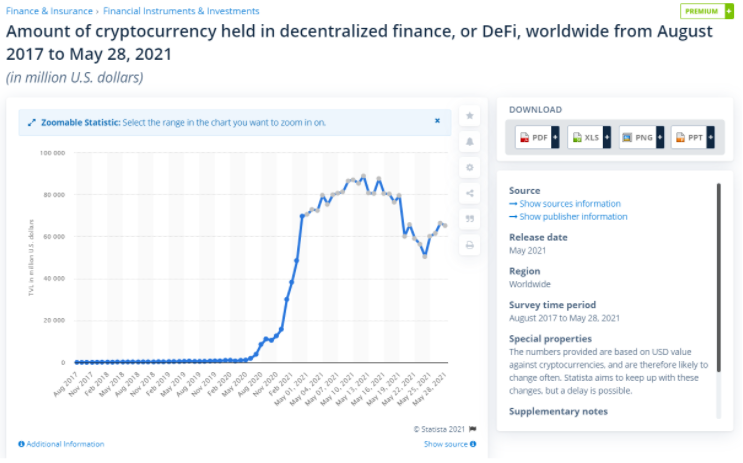Click the quotation citation icon
Image resolution: width=743 pixels, height=463 pixels.
tap(470, 218)
